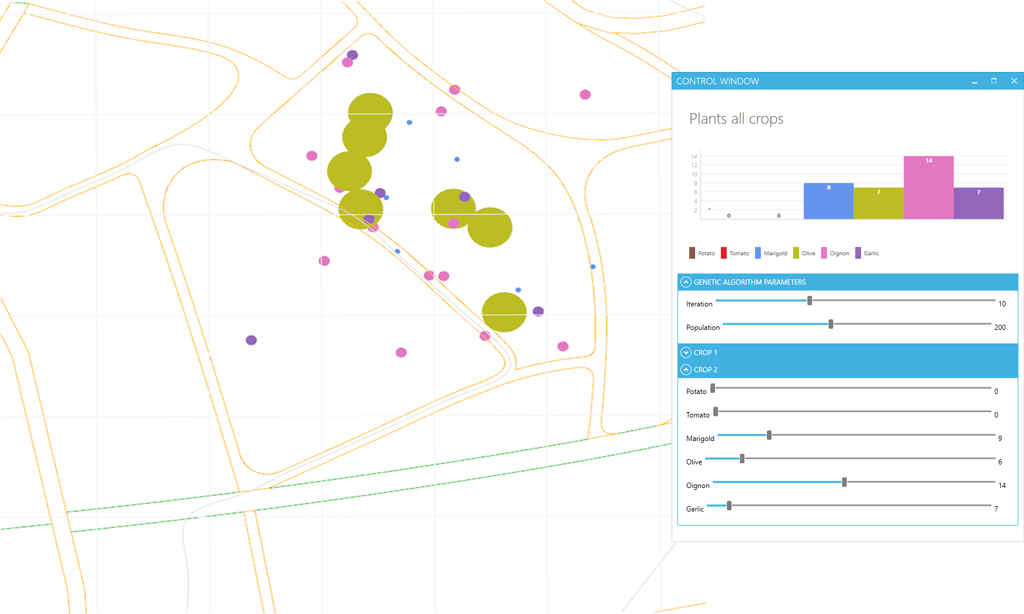Maximize the Control Window
The image size is (1024, 614).
click(x=994, y=81)
